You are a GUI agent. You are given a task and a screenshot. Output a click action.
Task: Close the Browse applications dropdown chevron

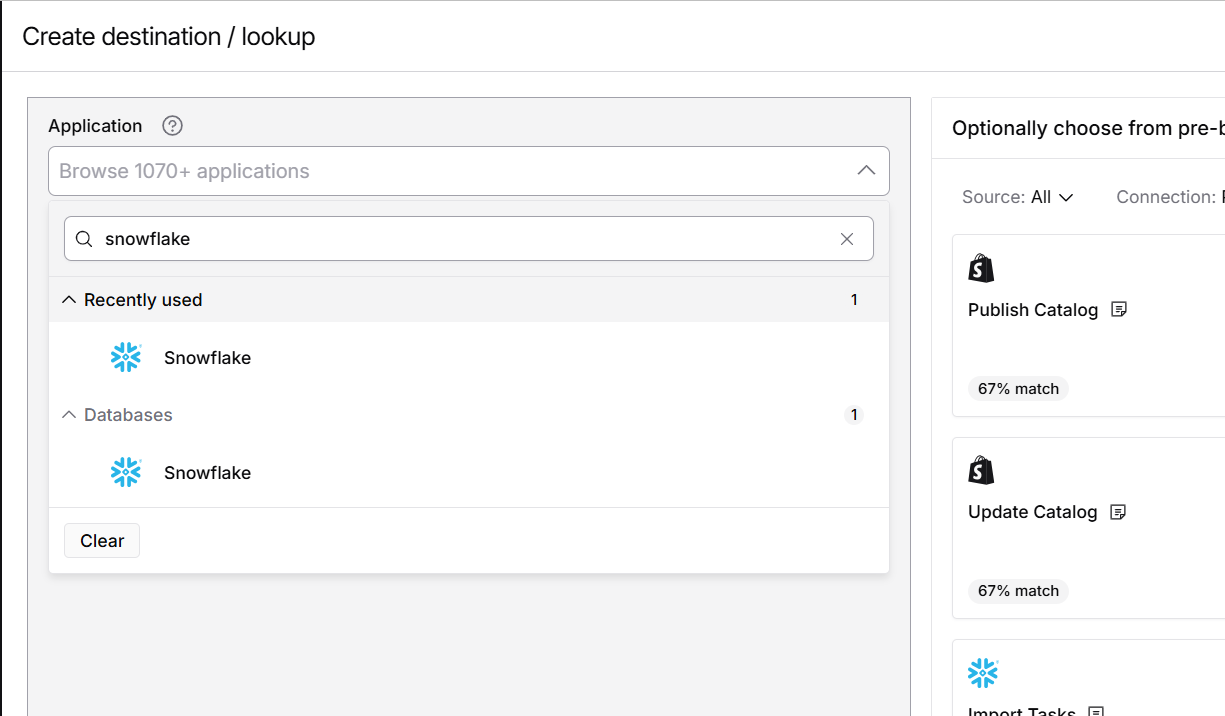pos(866,171)
